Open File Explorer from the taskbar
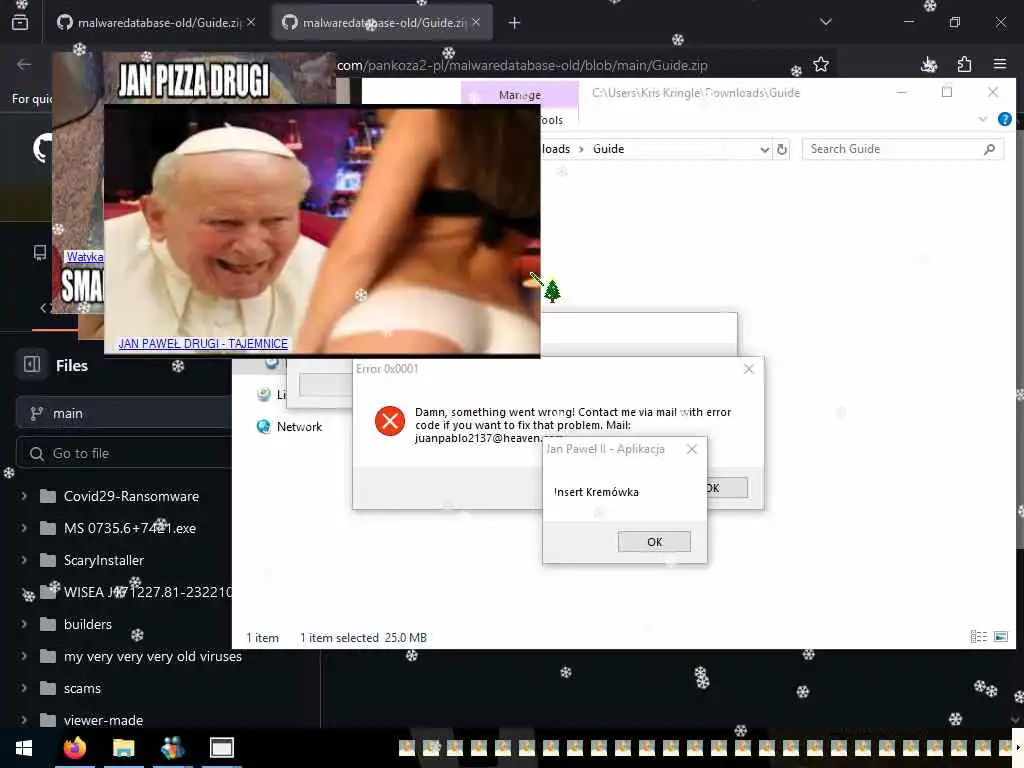The height and width of the screenshot is (768, 1024). (123, 748)
